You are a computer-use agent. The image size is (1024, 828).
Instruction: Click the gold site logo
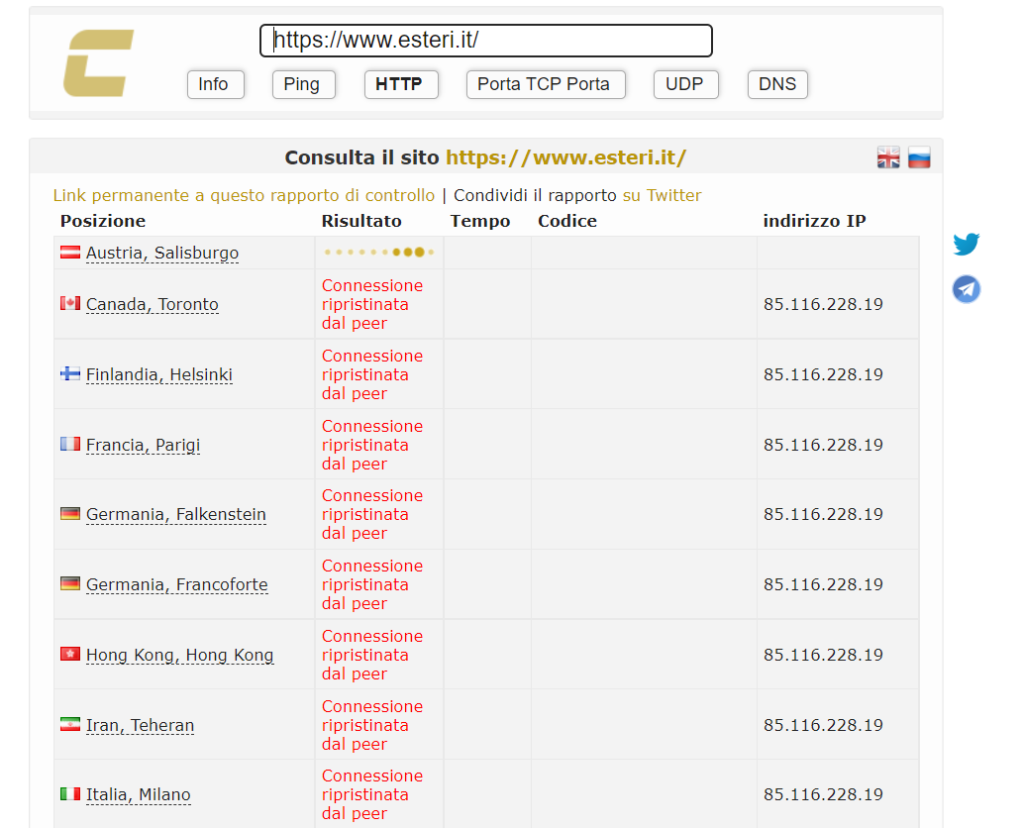(x=98, y=63)
